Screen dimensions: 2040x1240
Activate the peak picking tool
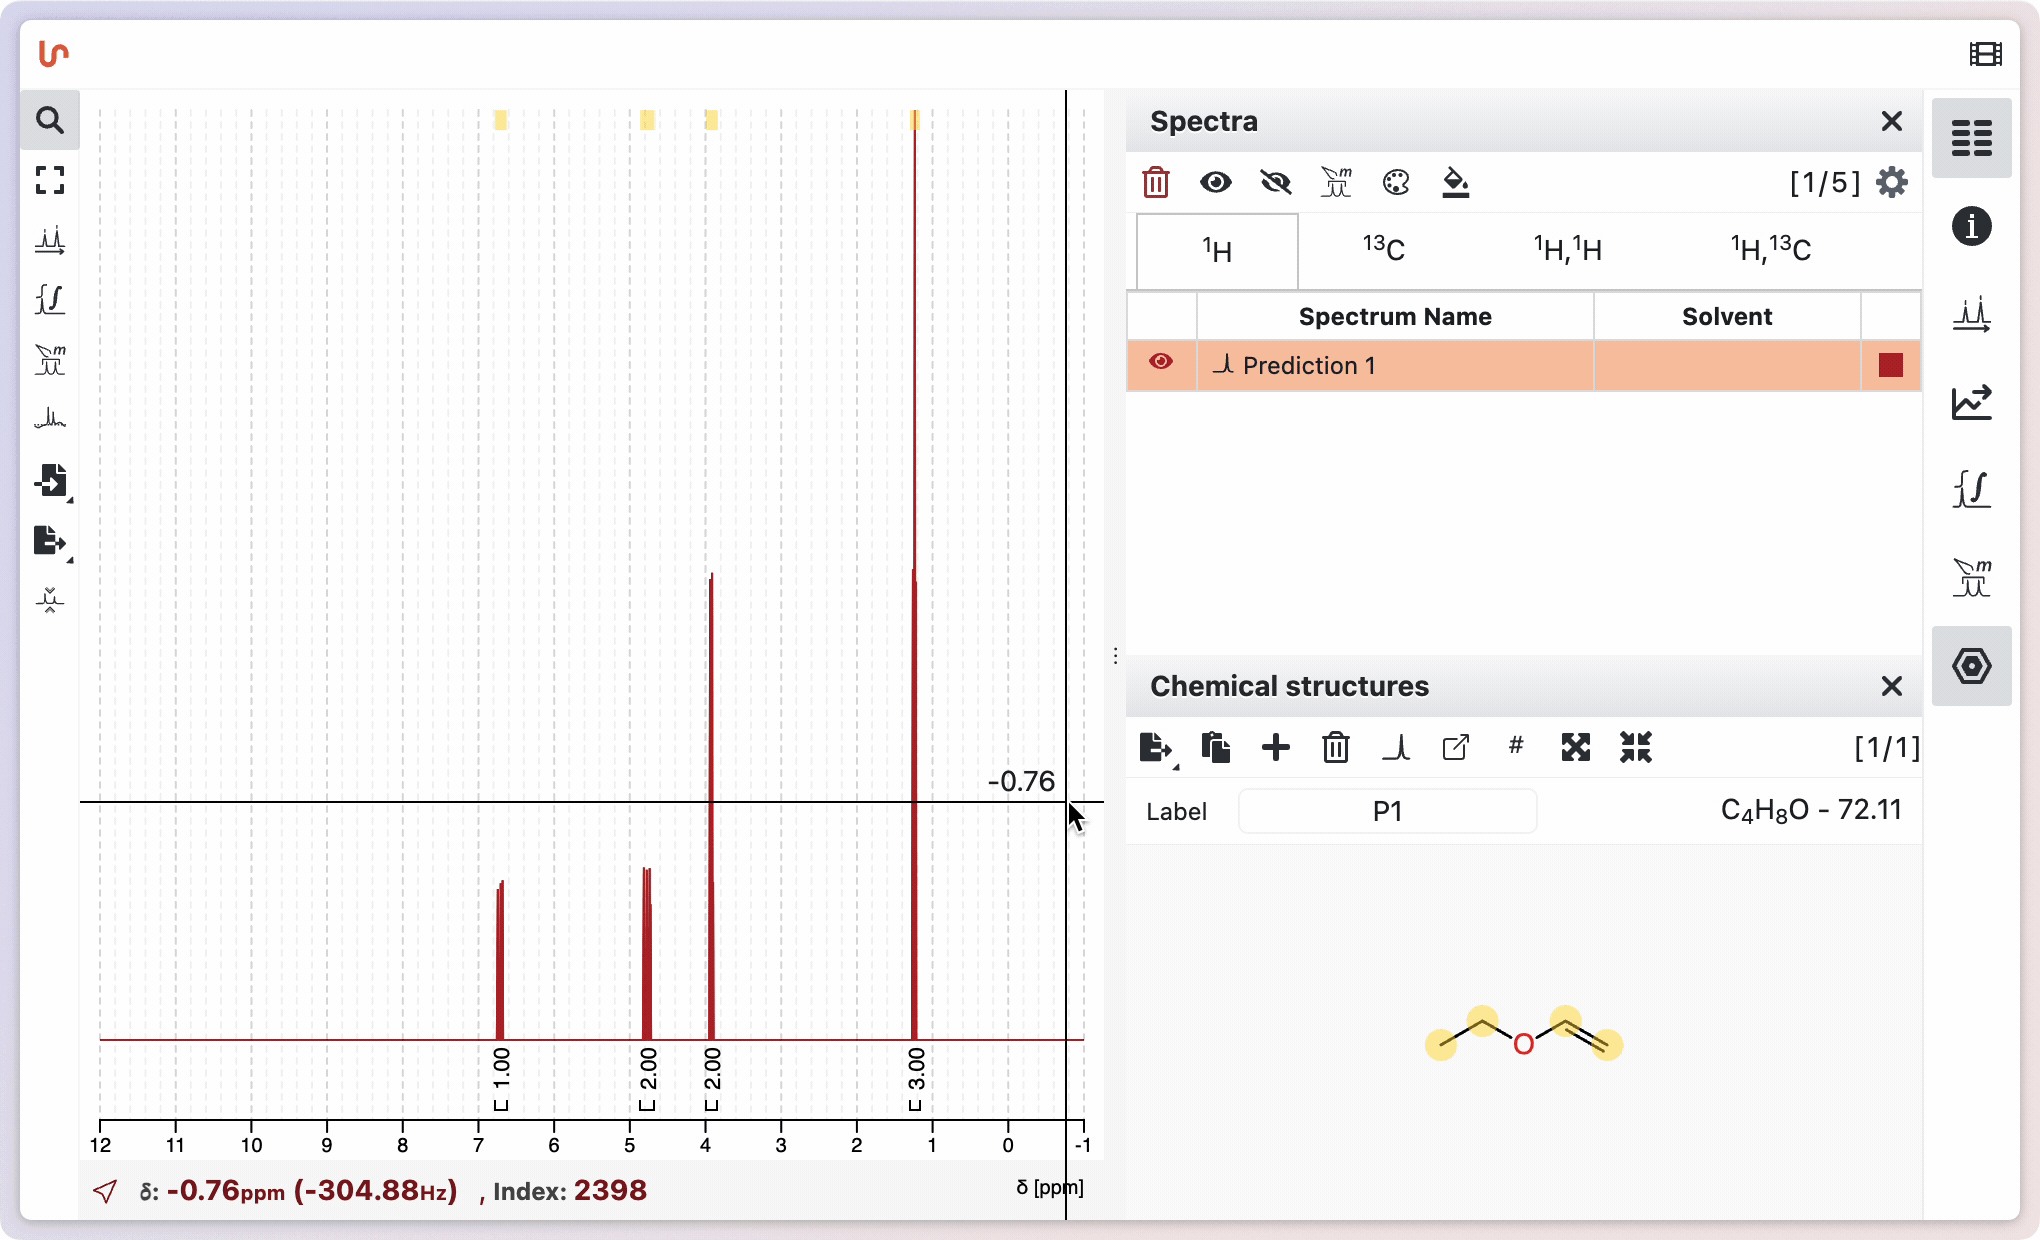coord(50,240)
